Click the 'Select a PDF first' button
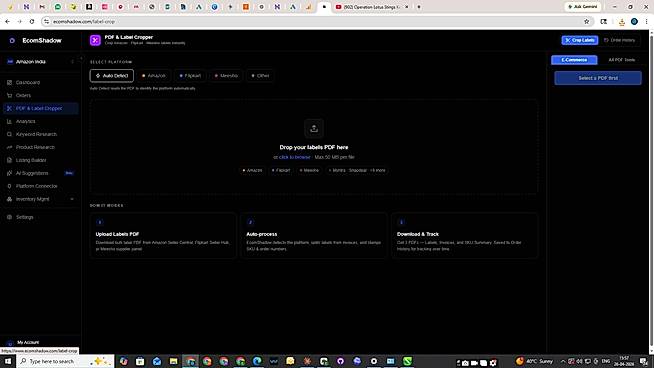This screenshot has height=368, width=654. coord(598,78)
